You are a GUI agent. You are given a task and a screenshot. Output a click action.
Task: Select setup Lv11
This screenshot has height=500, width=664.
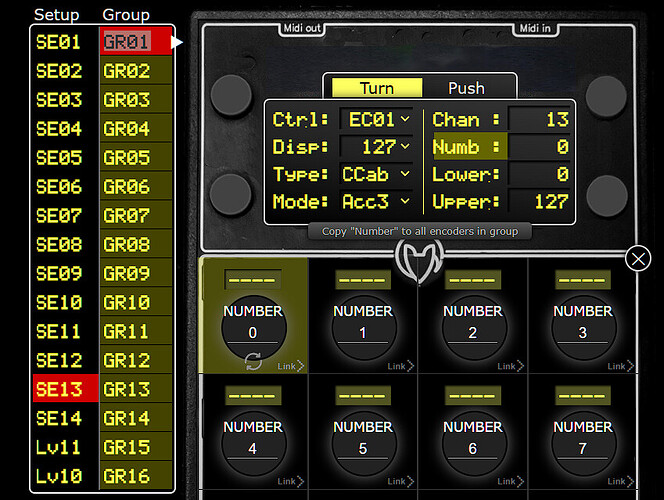pos(66,447)
